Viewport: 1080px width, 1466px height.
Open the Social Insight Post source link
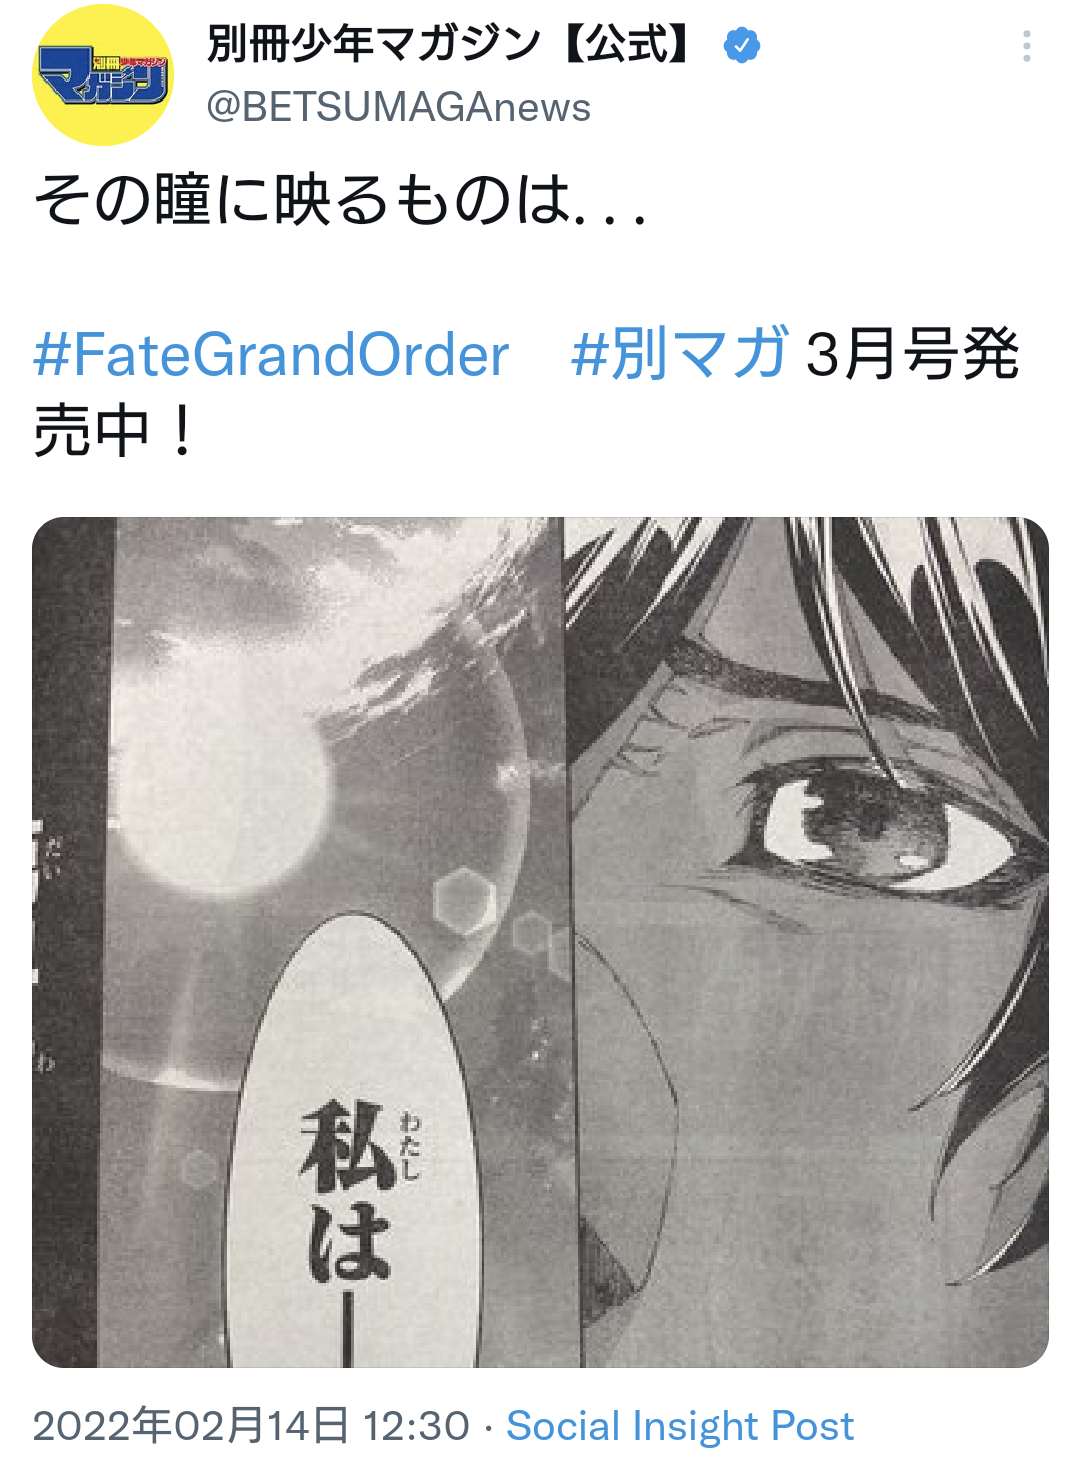pyautogui.click(x=680, y=1426)
